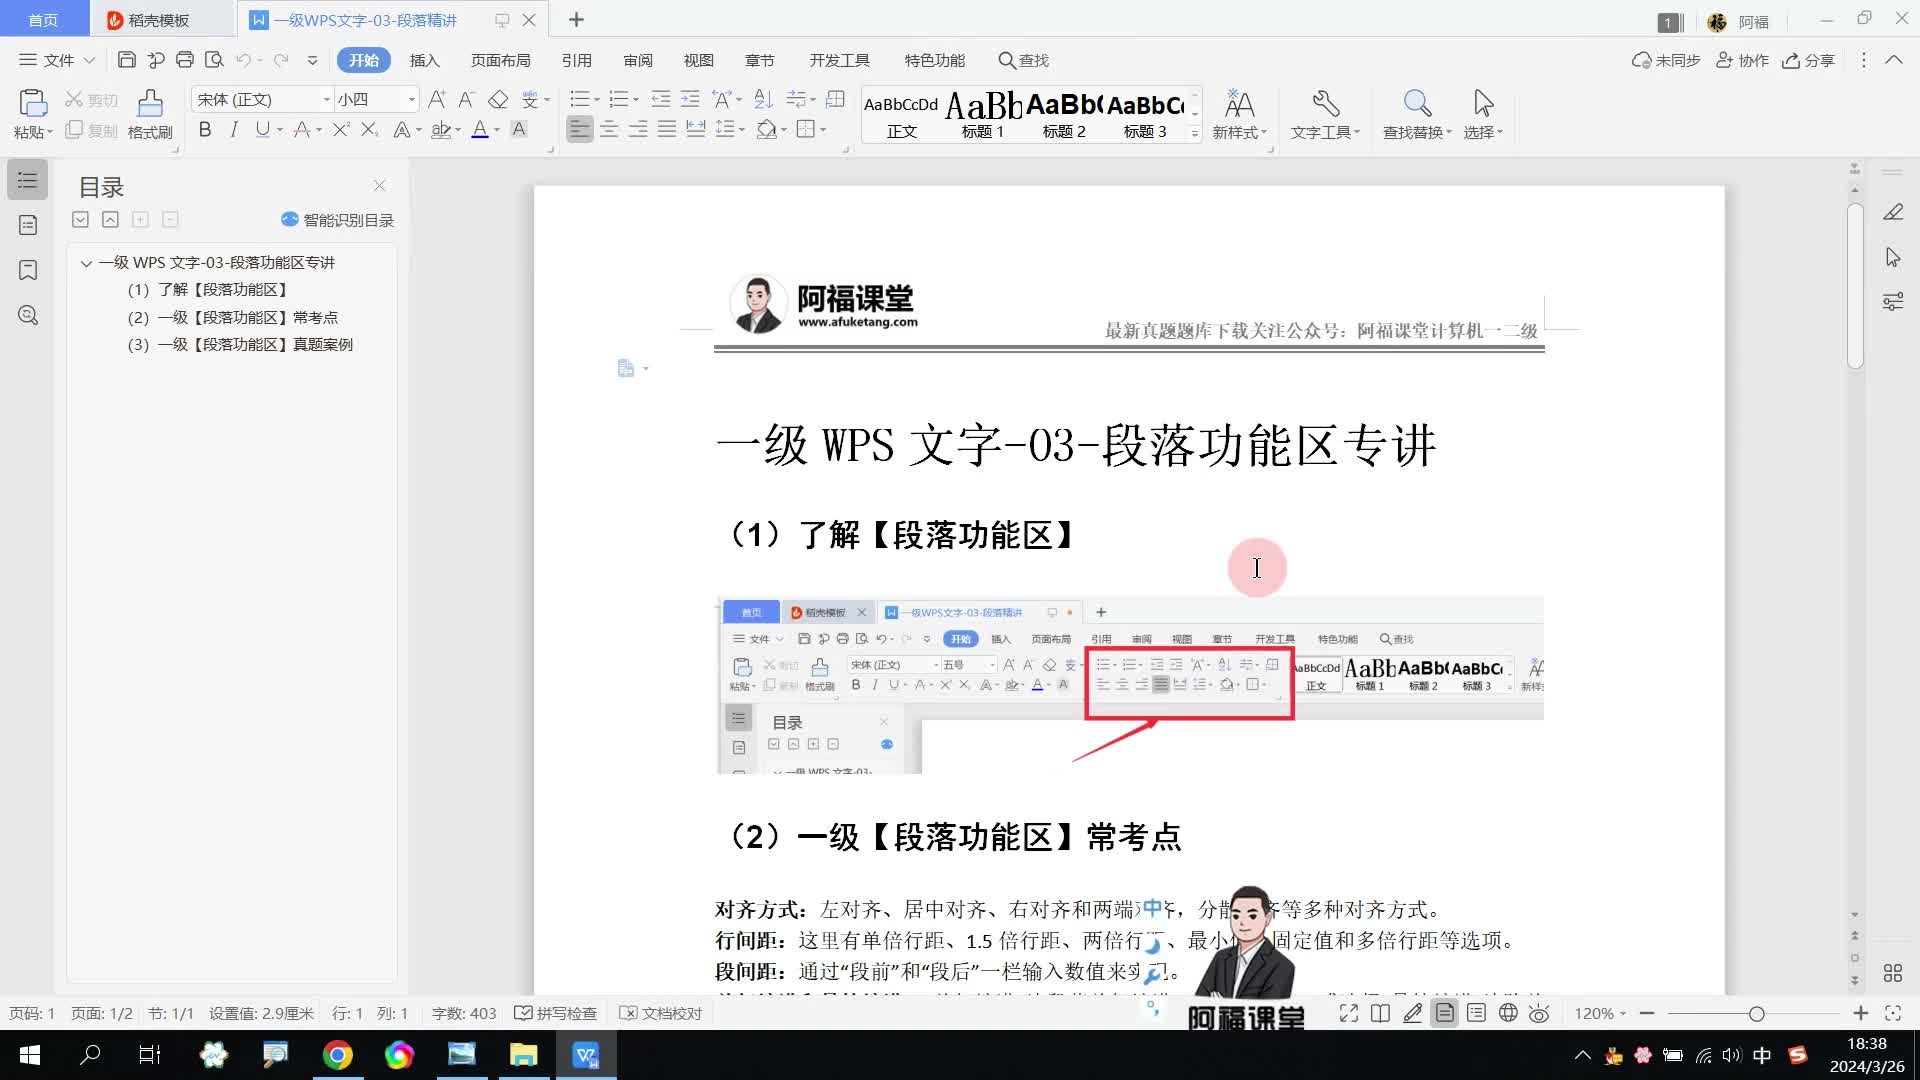
Task: Click the bookmark icon in left sidebar
Action: [28, 270]
